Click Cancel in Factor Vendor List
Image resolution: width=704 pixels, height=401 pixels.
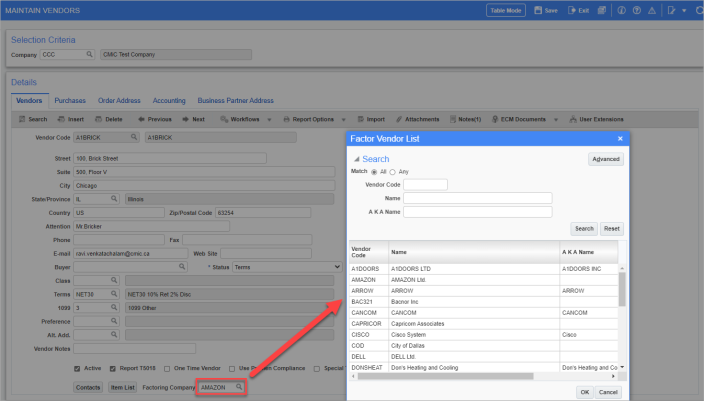click(608, 392)
